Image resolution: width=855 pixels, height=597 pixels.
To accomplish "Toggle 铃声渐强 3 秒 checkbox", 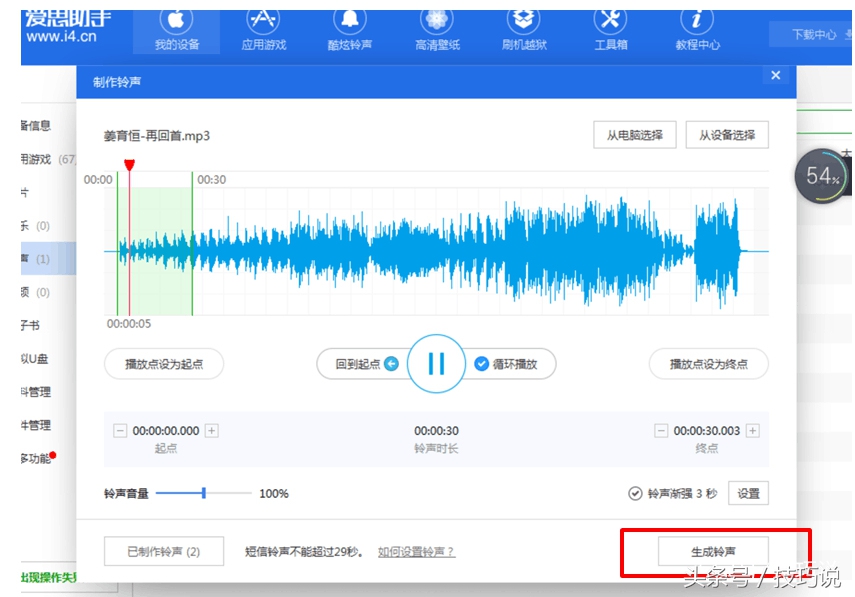I will [x=635, y=493].
